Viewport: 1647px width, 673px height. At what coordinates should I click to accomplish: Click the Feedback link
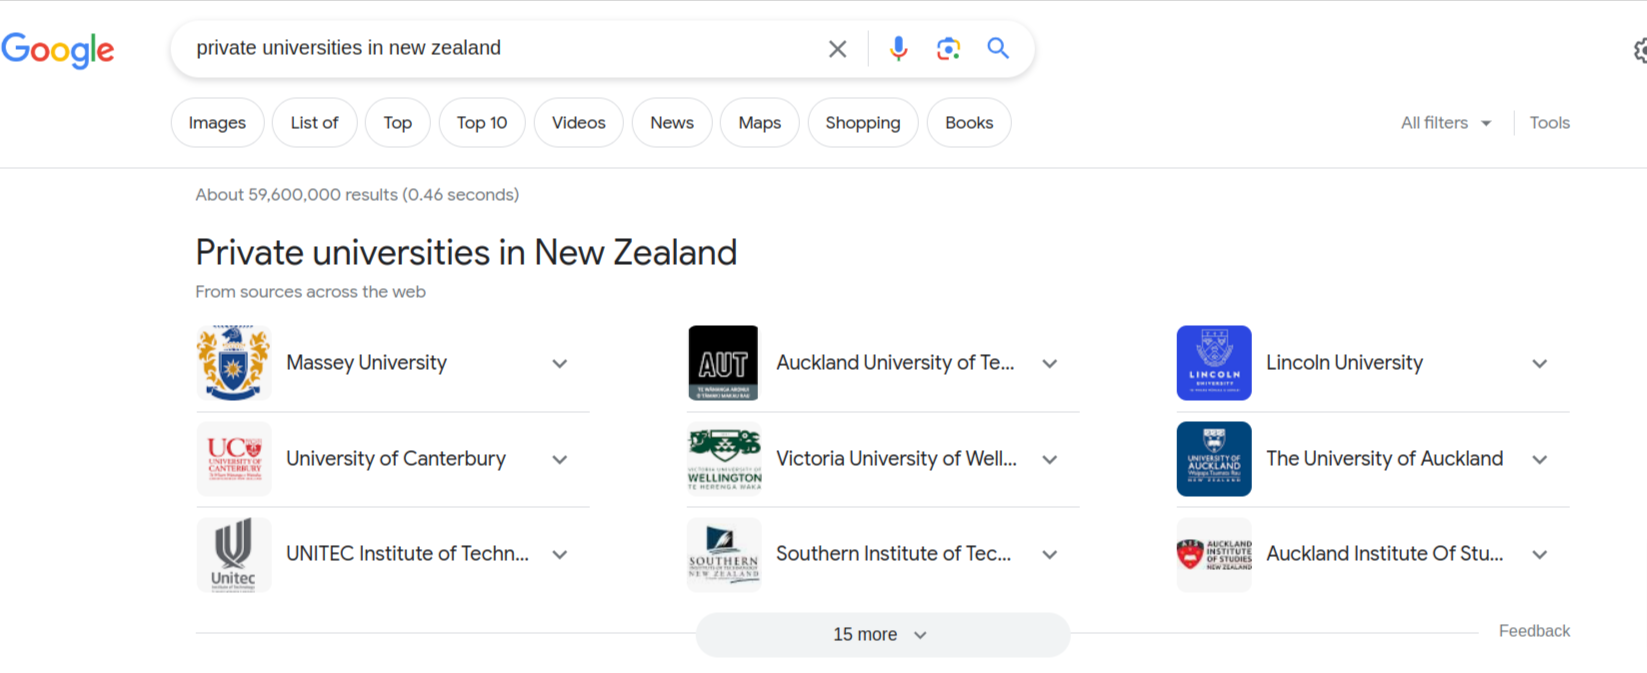[x=1534, y=631]
